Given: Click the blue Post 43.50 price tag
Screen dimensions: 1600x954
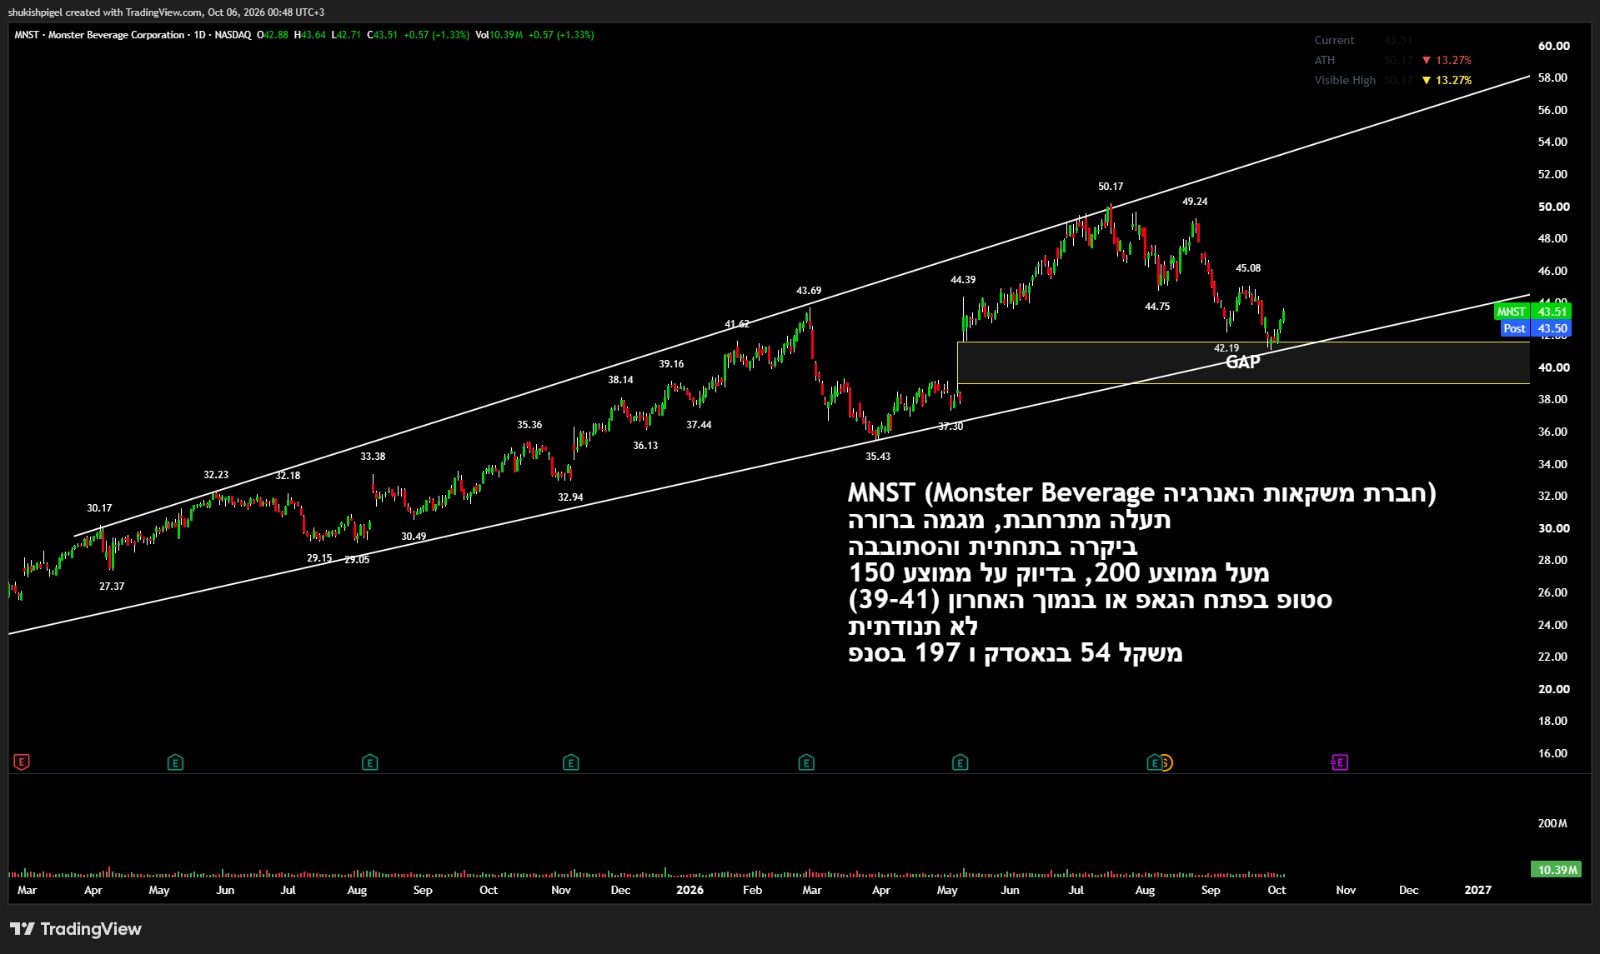Looking at the screenshot, I should pos(1535,328).
